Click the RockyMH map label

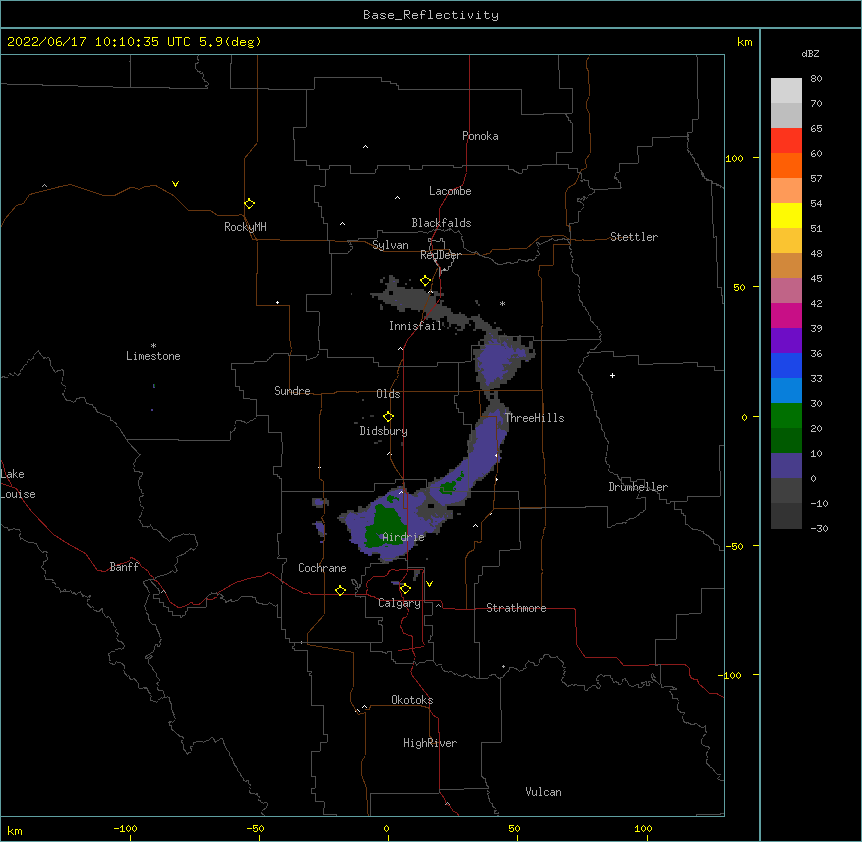[245, 227]
